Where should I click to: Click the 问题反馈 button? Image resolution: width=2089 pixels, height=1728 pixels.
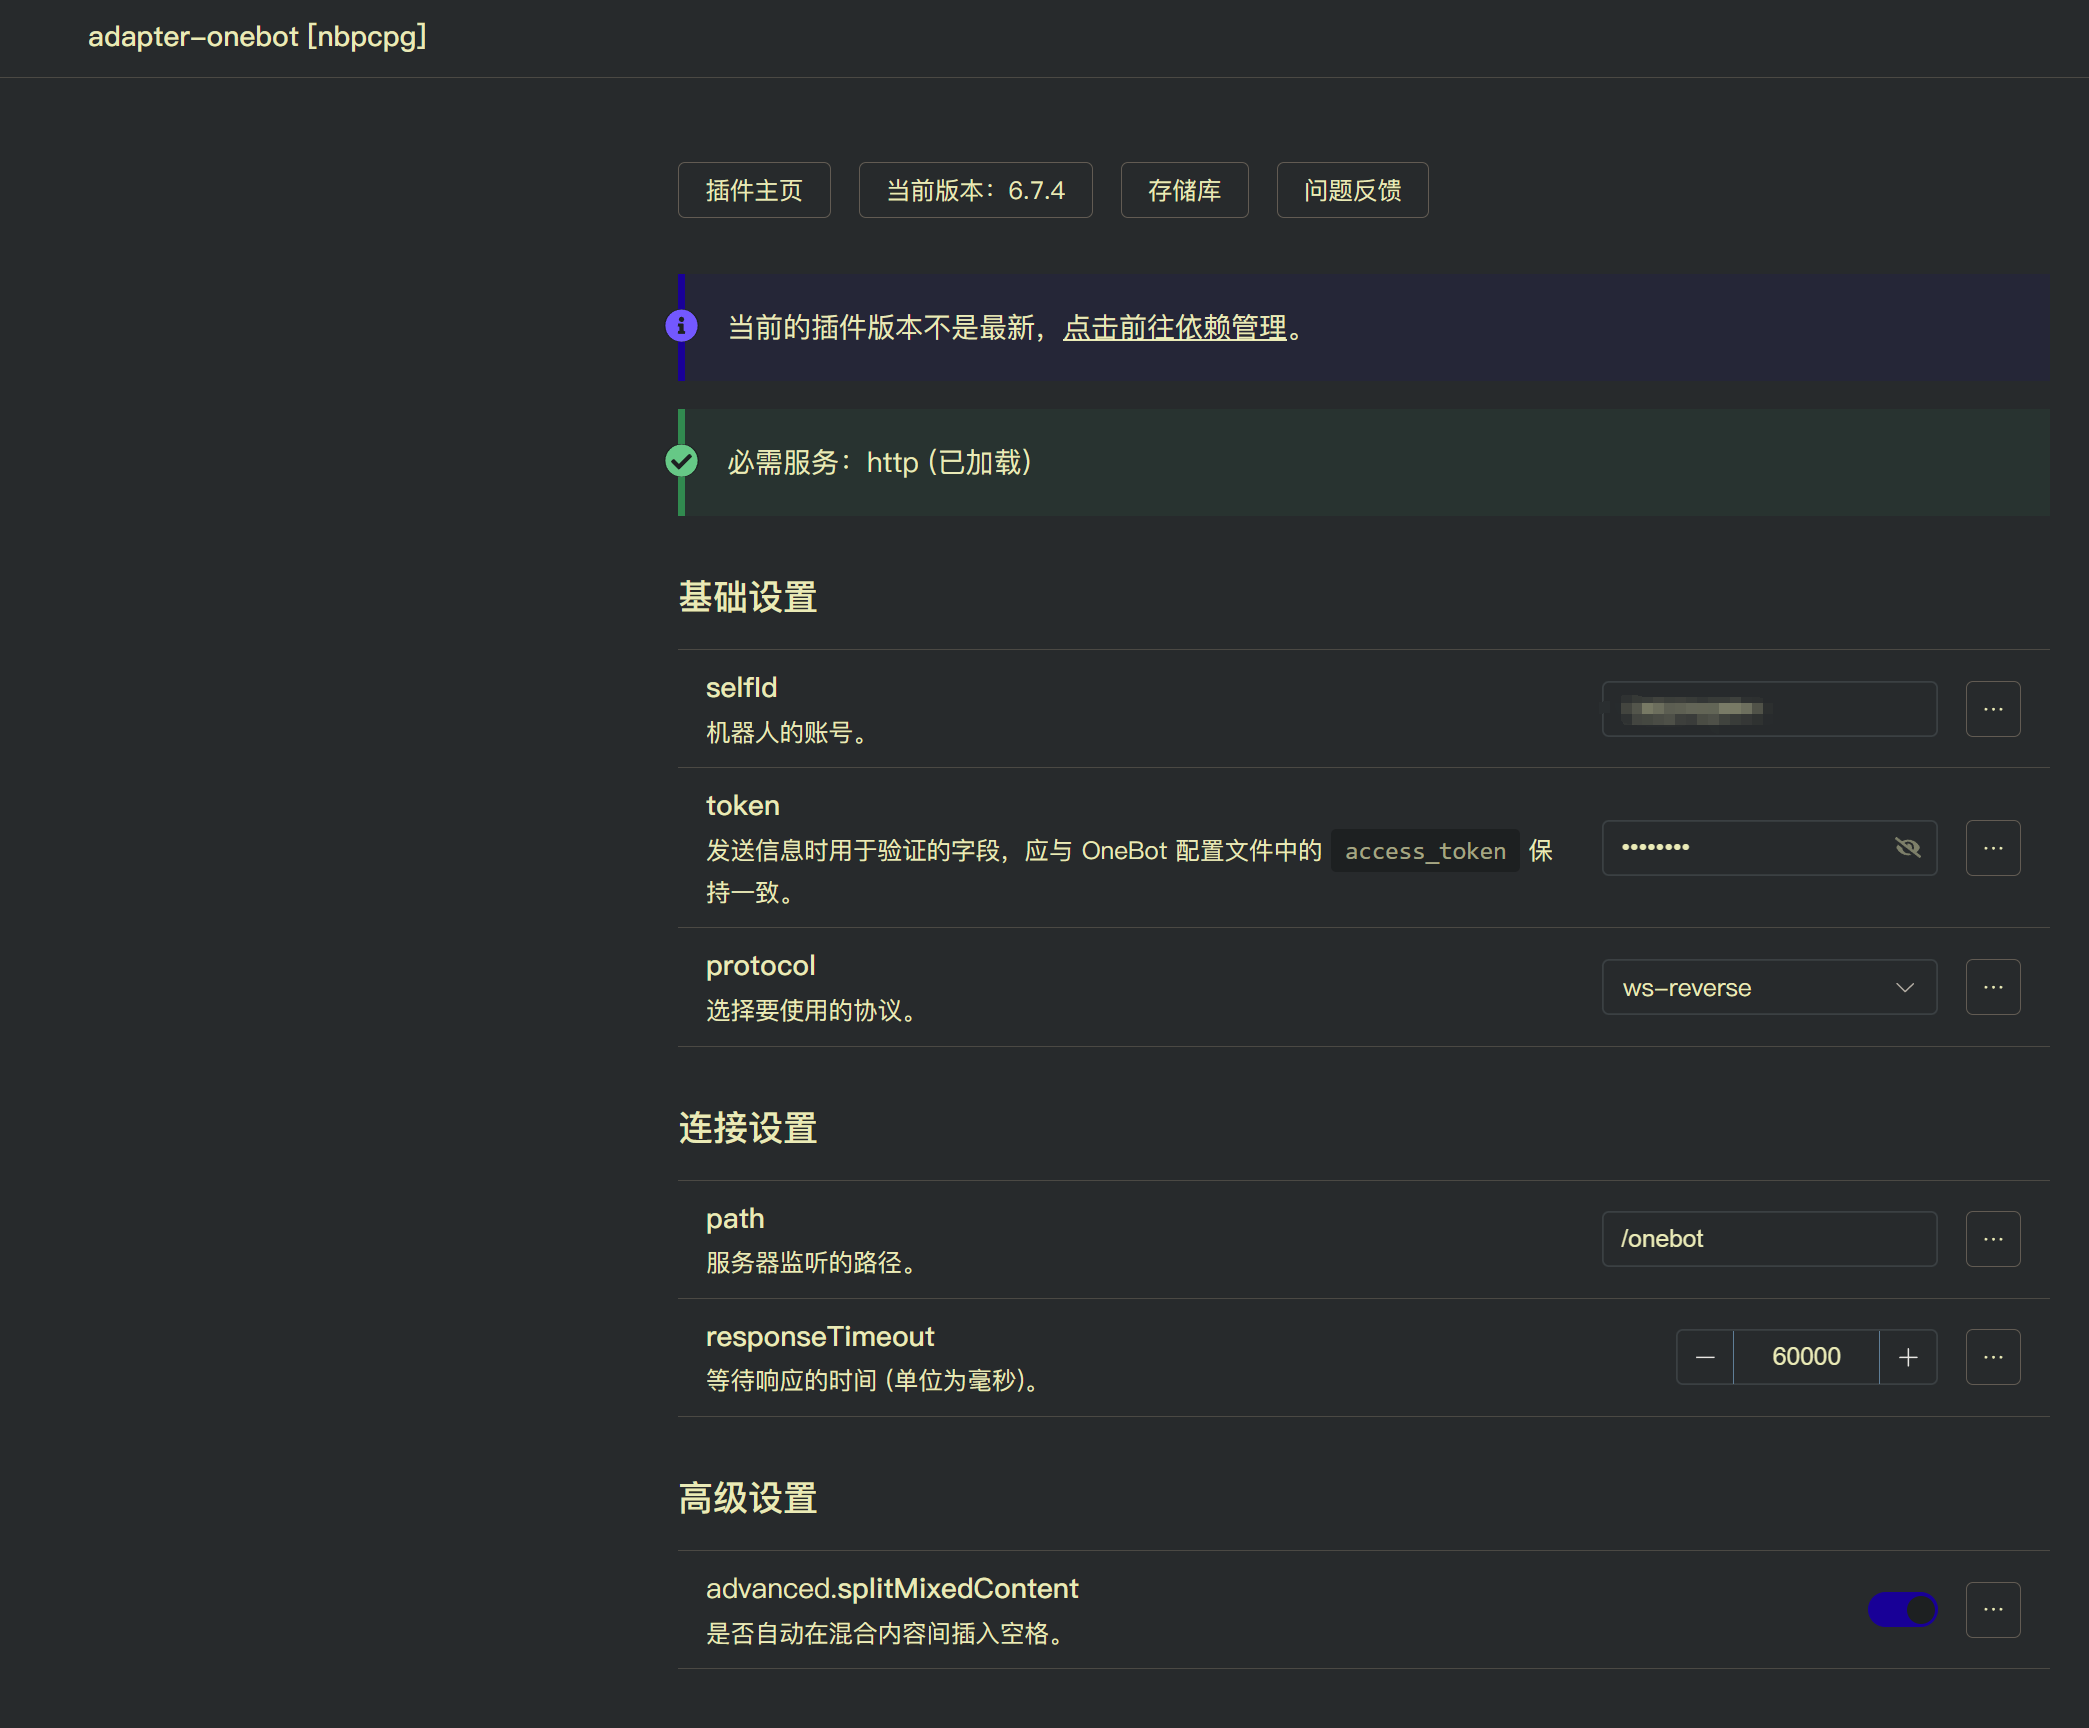[1352, 190]
